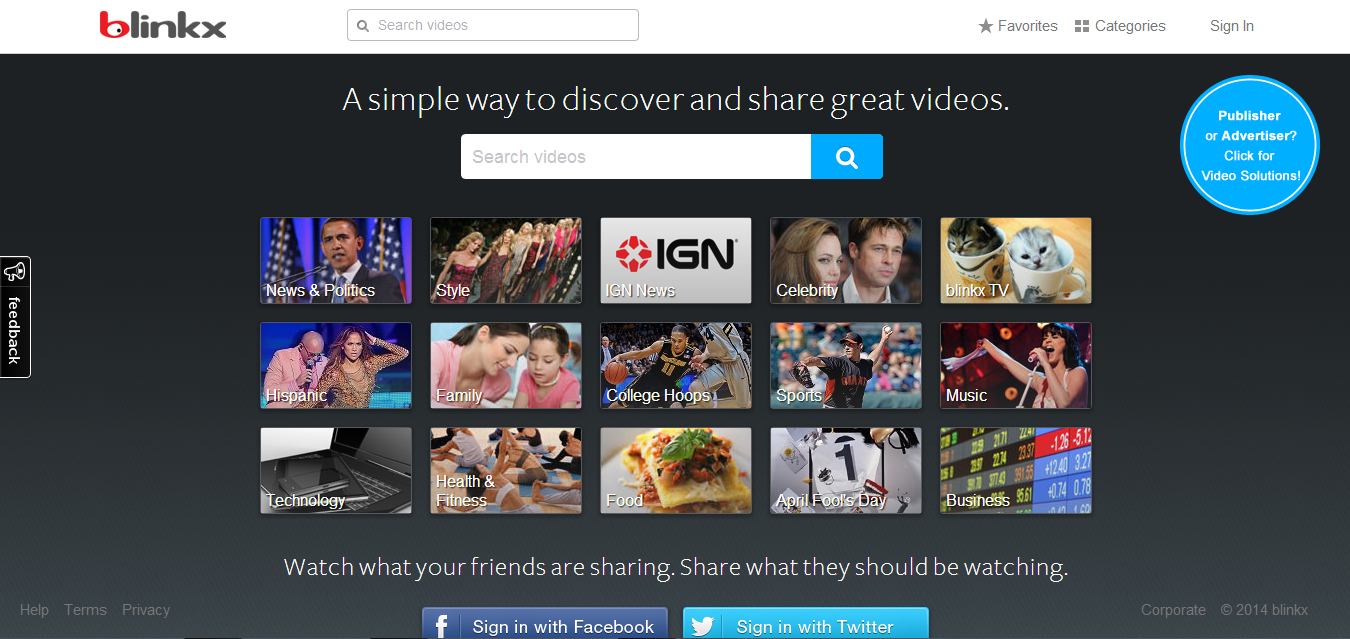Viewport: 1350px width, 639px height.
Task: Click the main center search videos box
Action: [635, 157]
